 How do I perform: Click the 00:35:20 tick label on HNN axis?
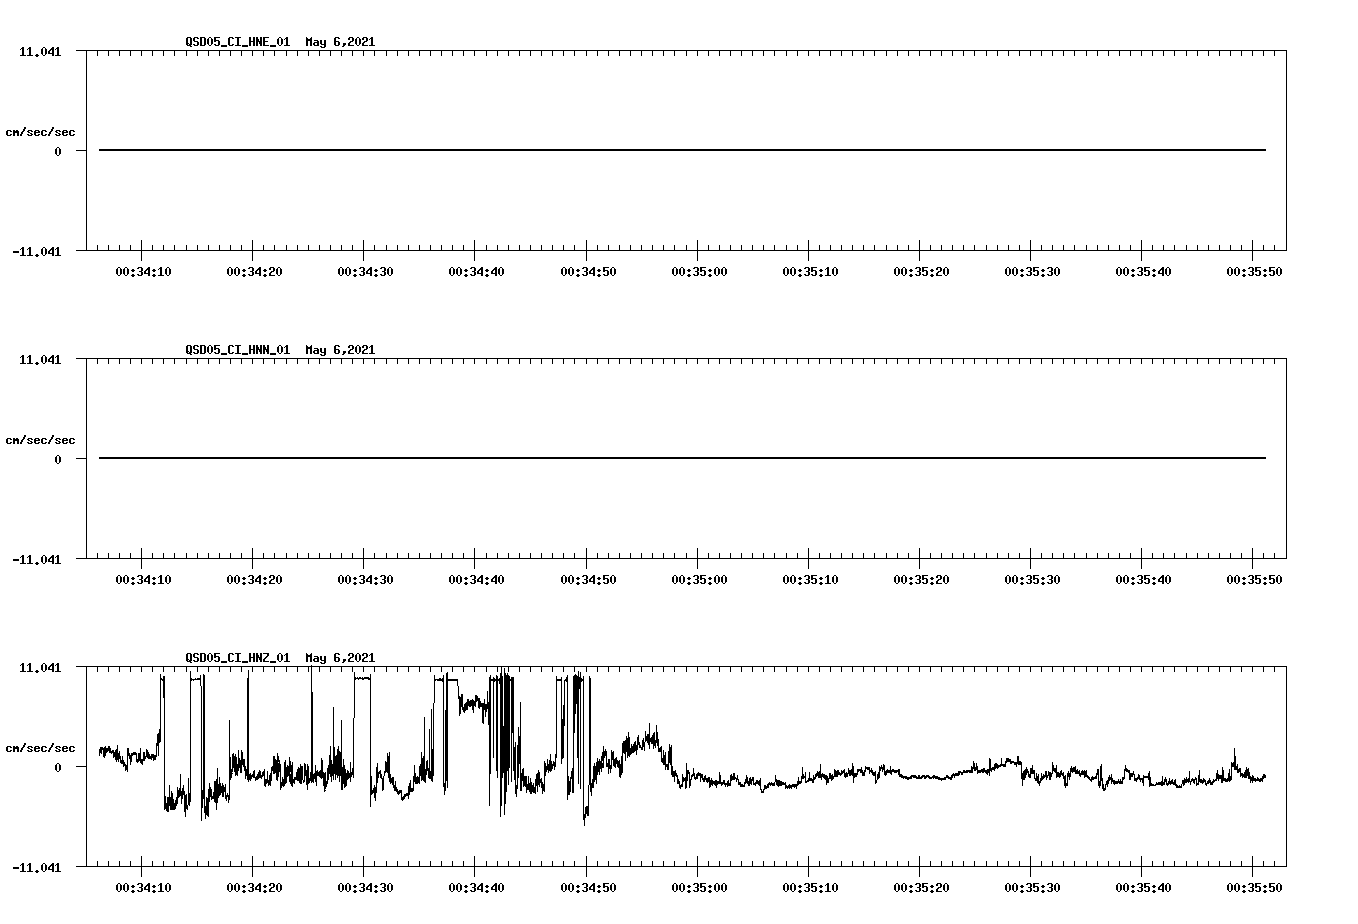click(923, 577)
